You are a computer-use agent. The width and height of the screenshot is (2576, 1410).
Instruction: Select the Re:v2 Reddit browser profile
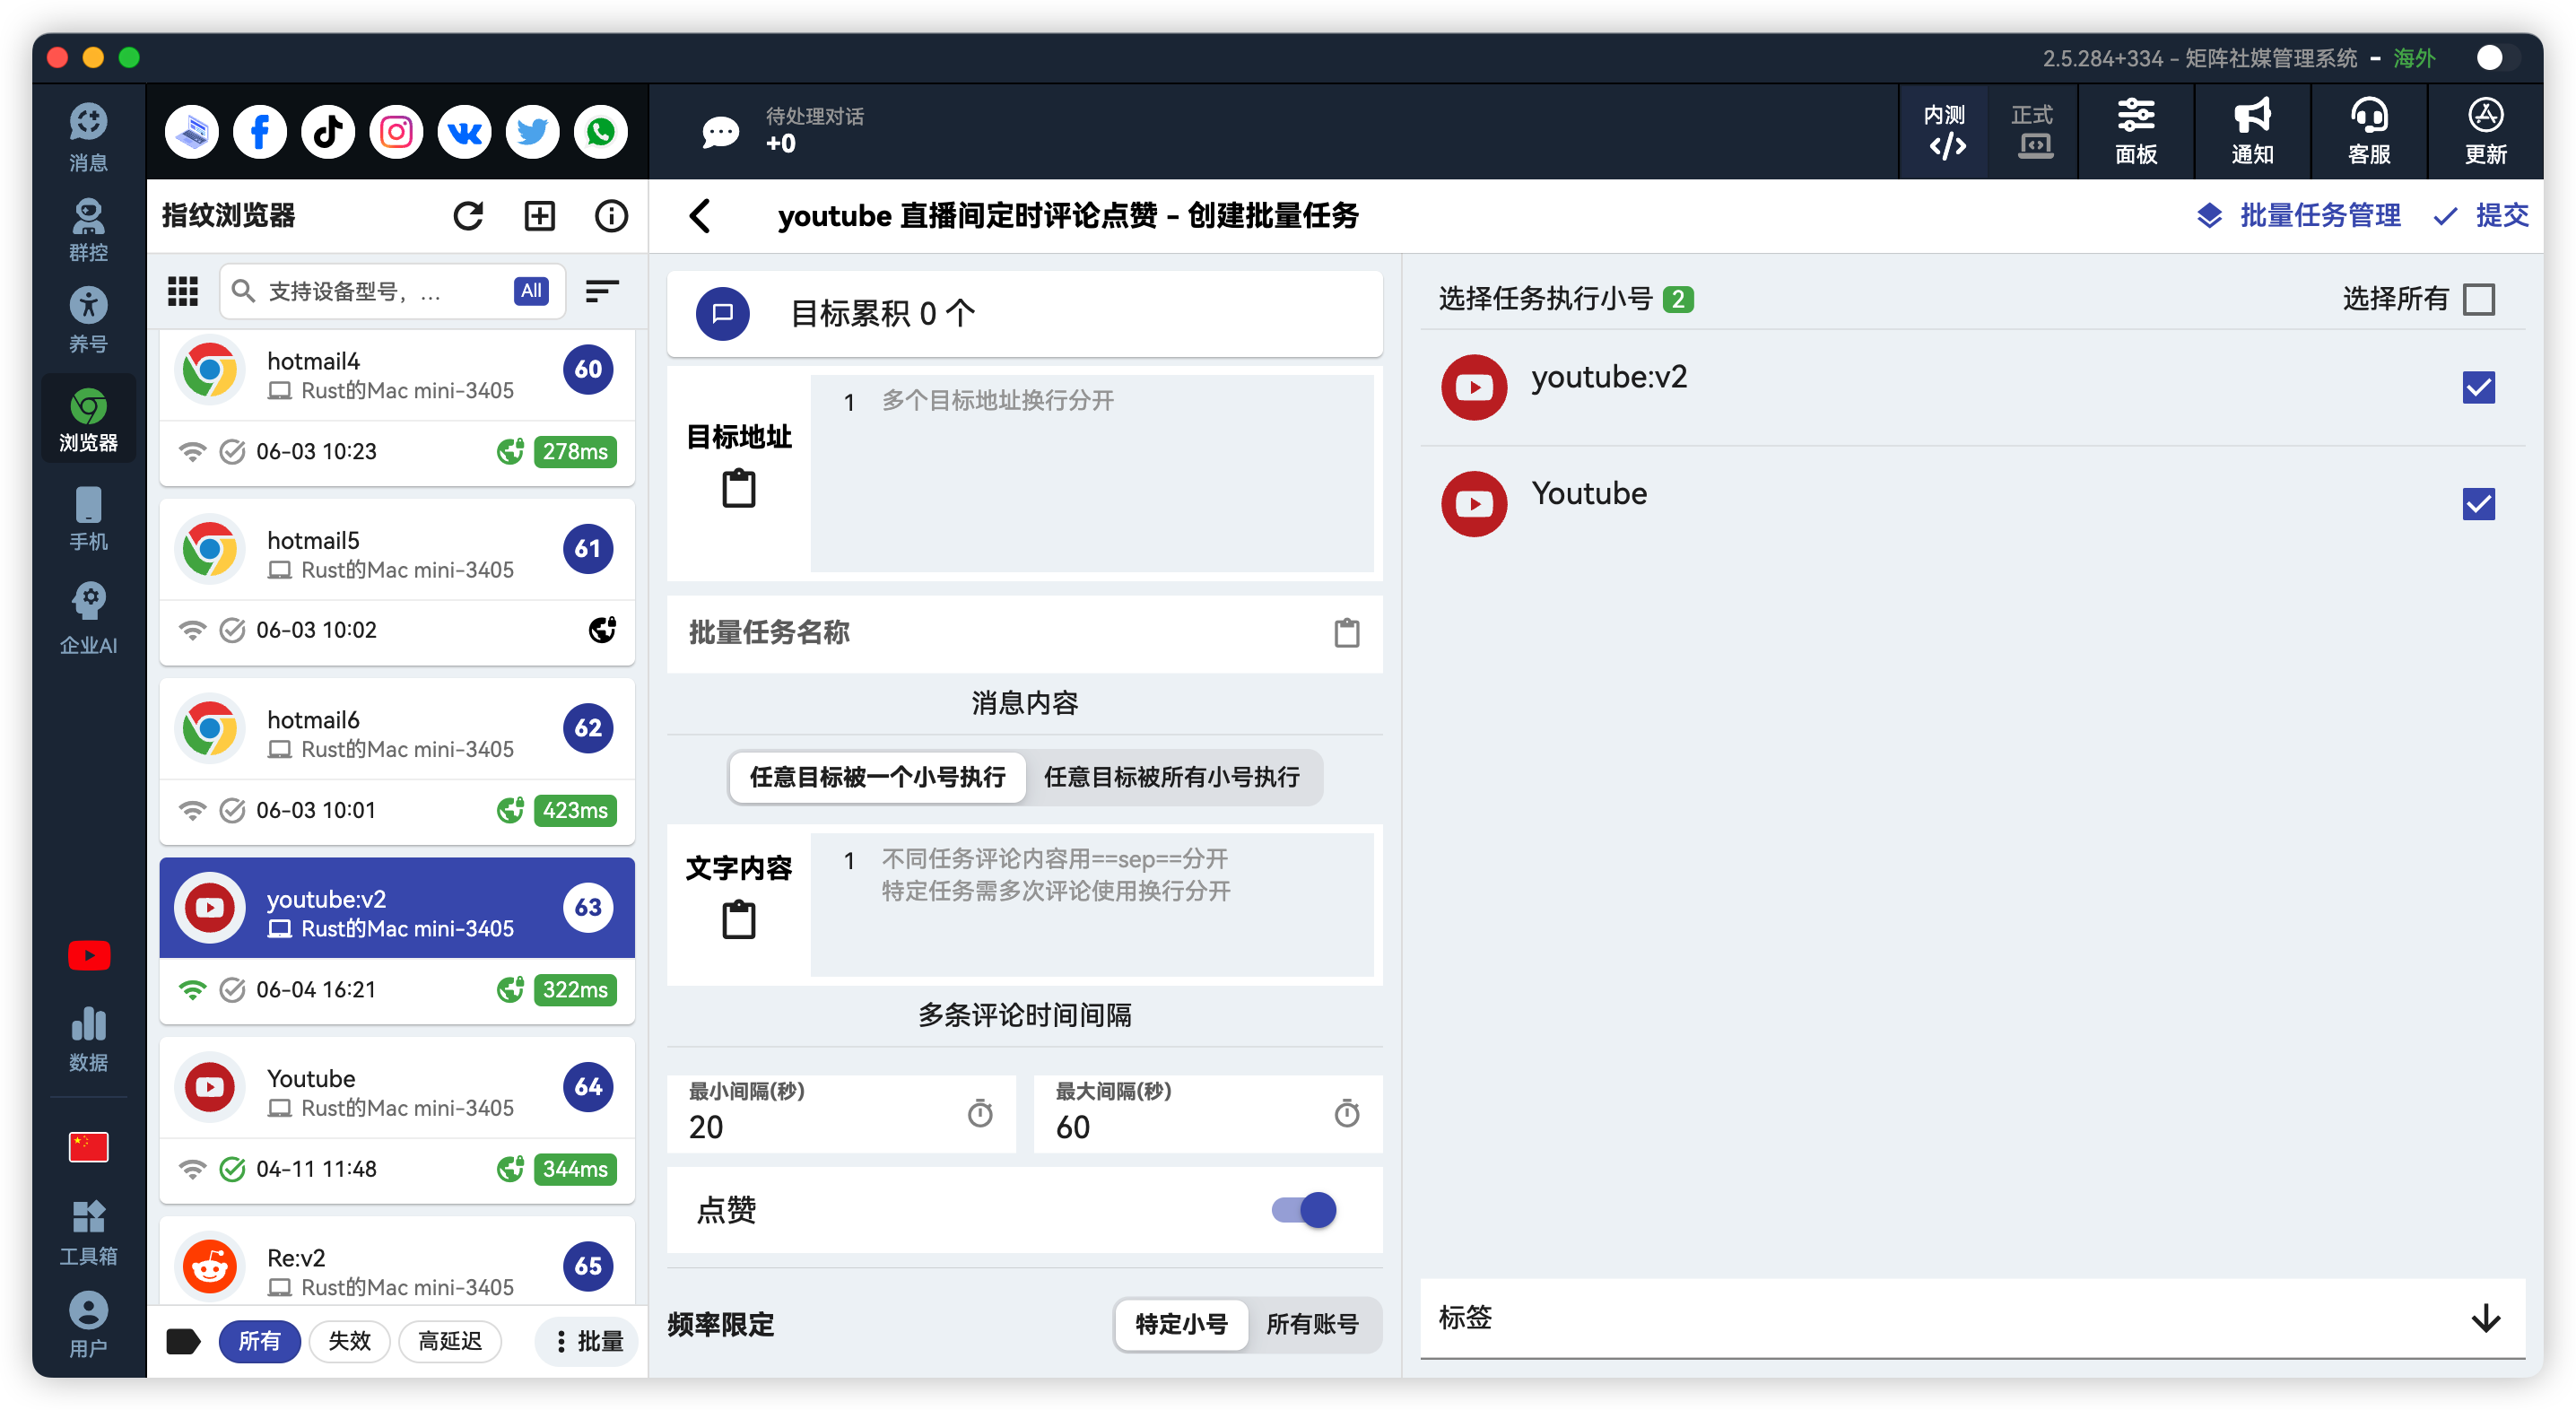click(x=397, y=1262)
